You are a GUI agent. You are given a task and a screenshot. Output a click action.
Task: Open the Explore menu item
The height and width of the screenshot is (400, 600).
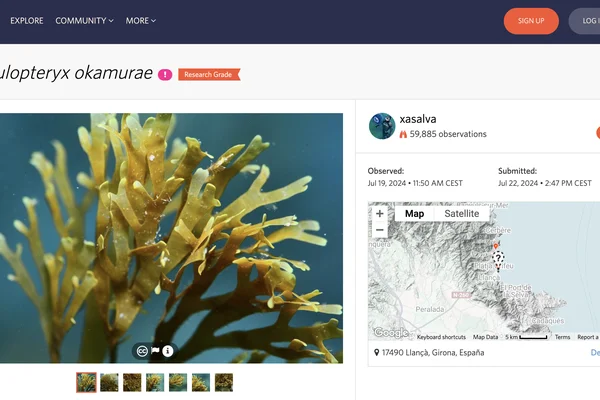pyautogui.click(x=27, y=21)
